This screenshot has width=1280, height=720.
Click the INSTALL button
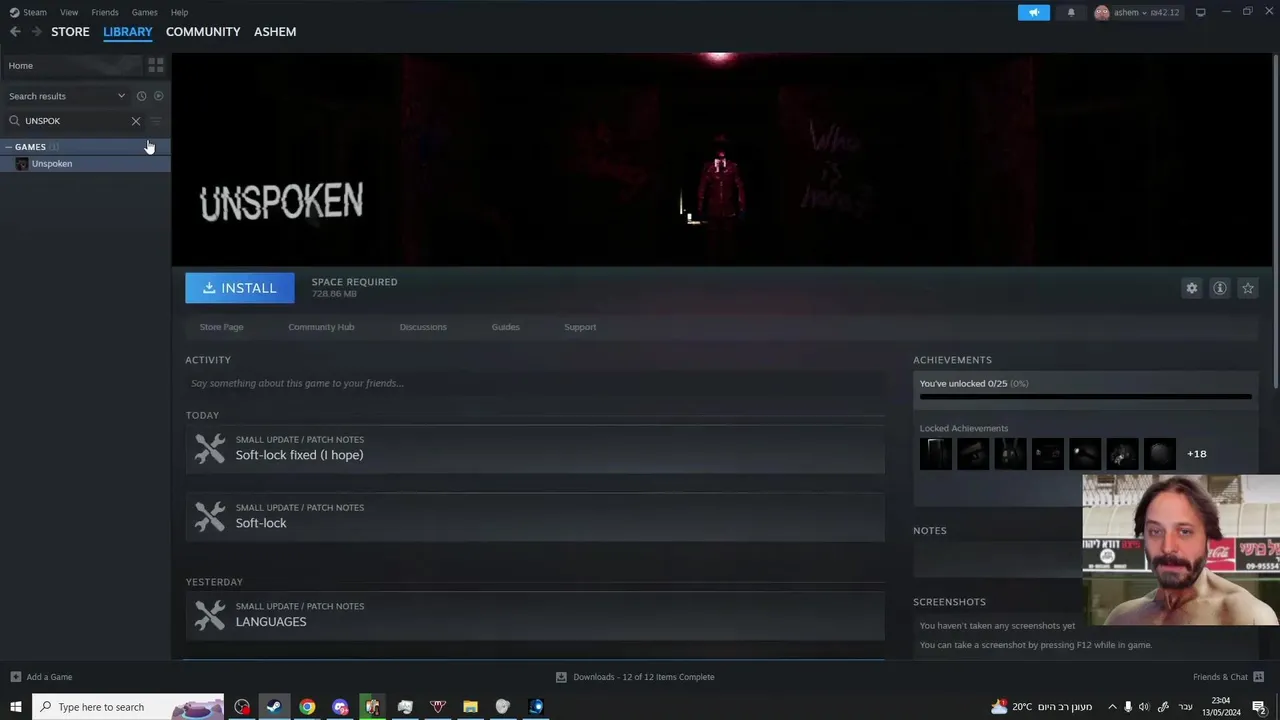coord(240,288)
